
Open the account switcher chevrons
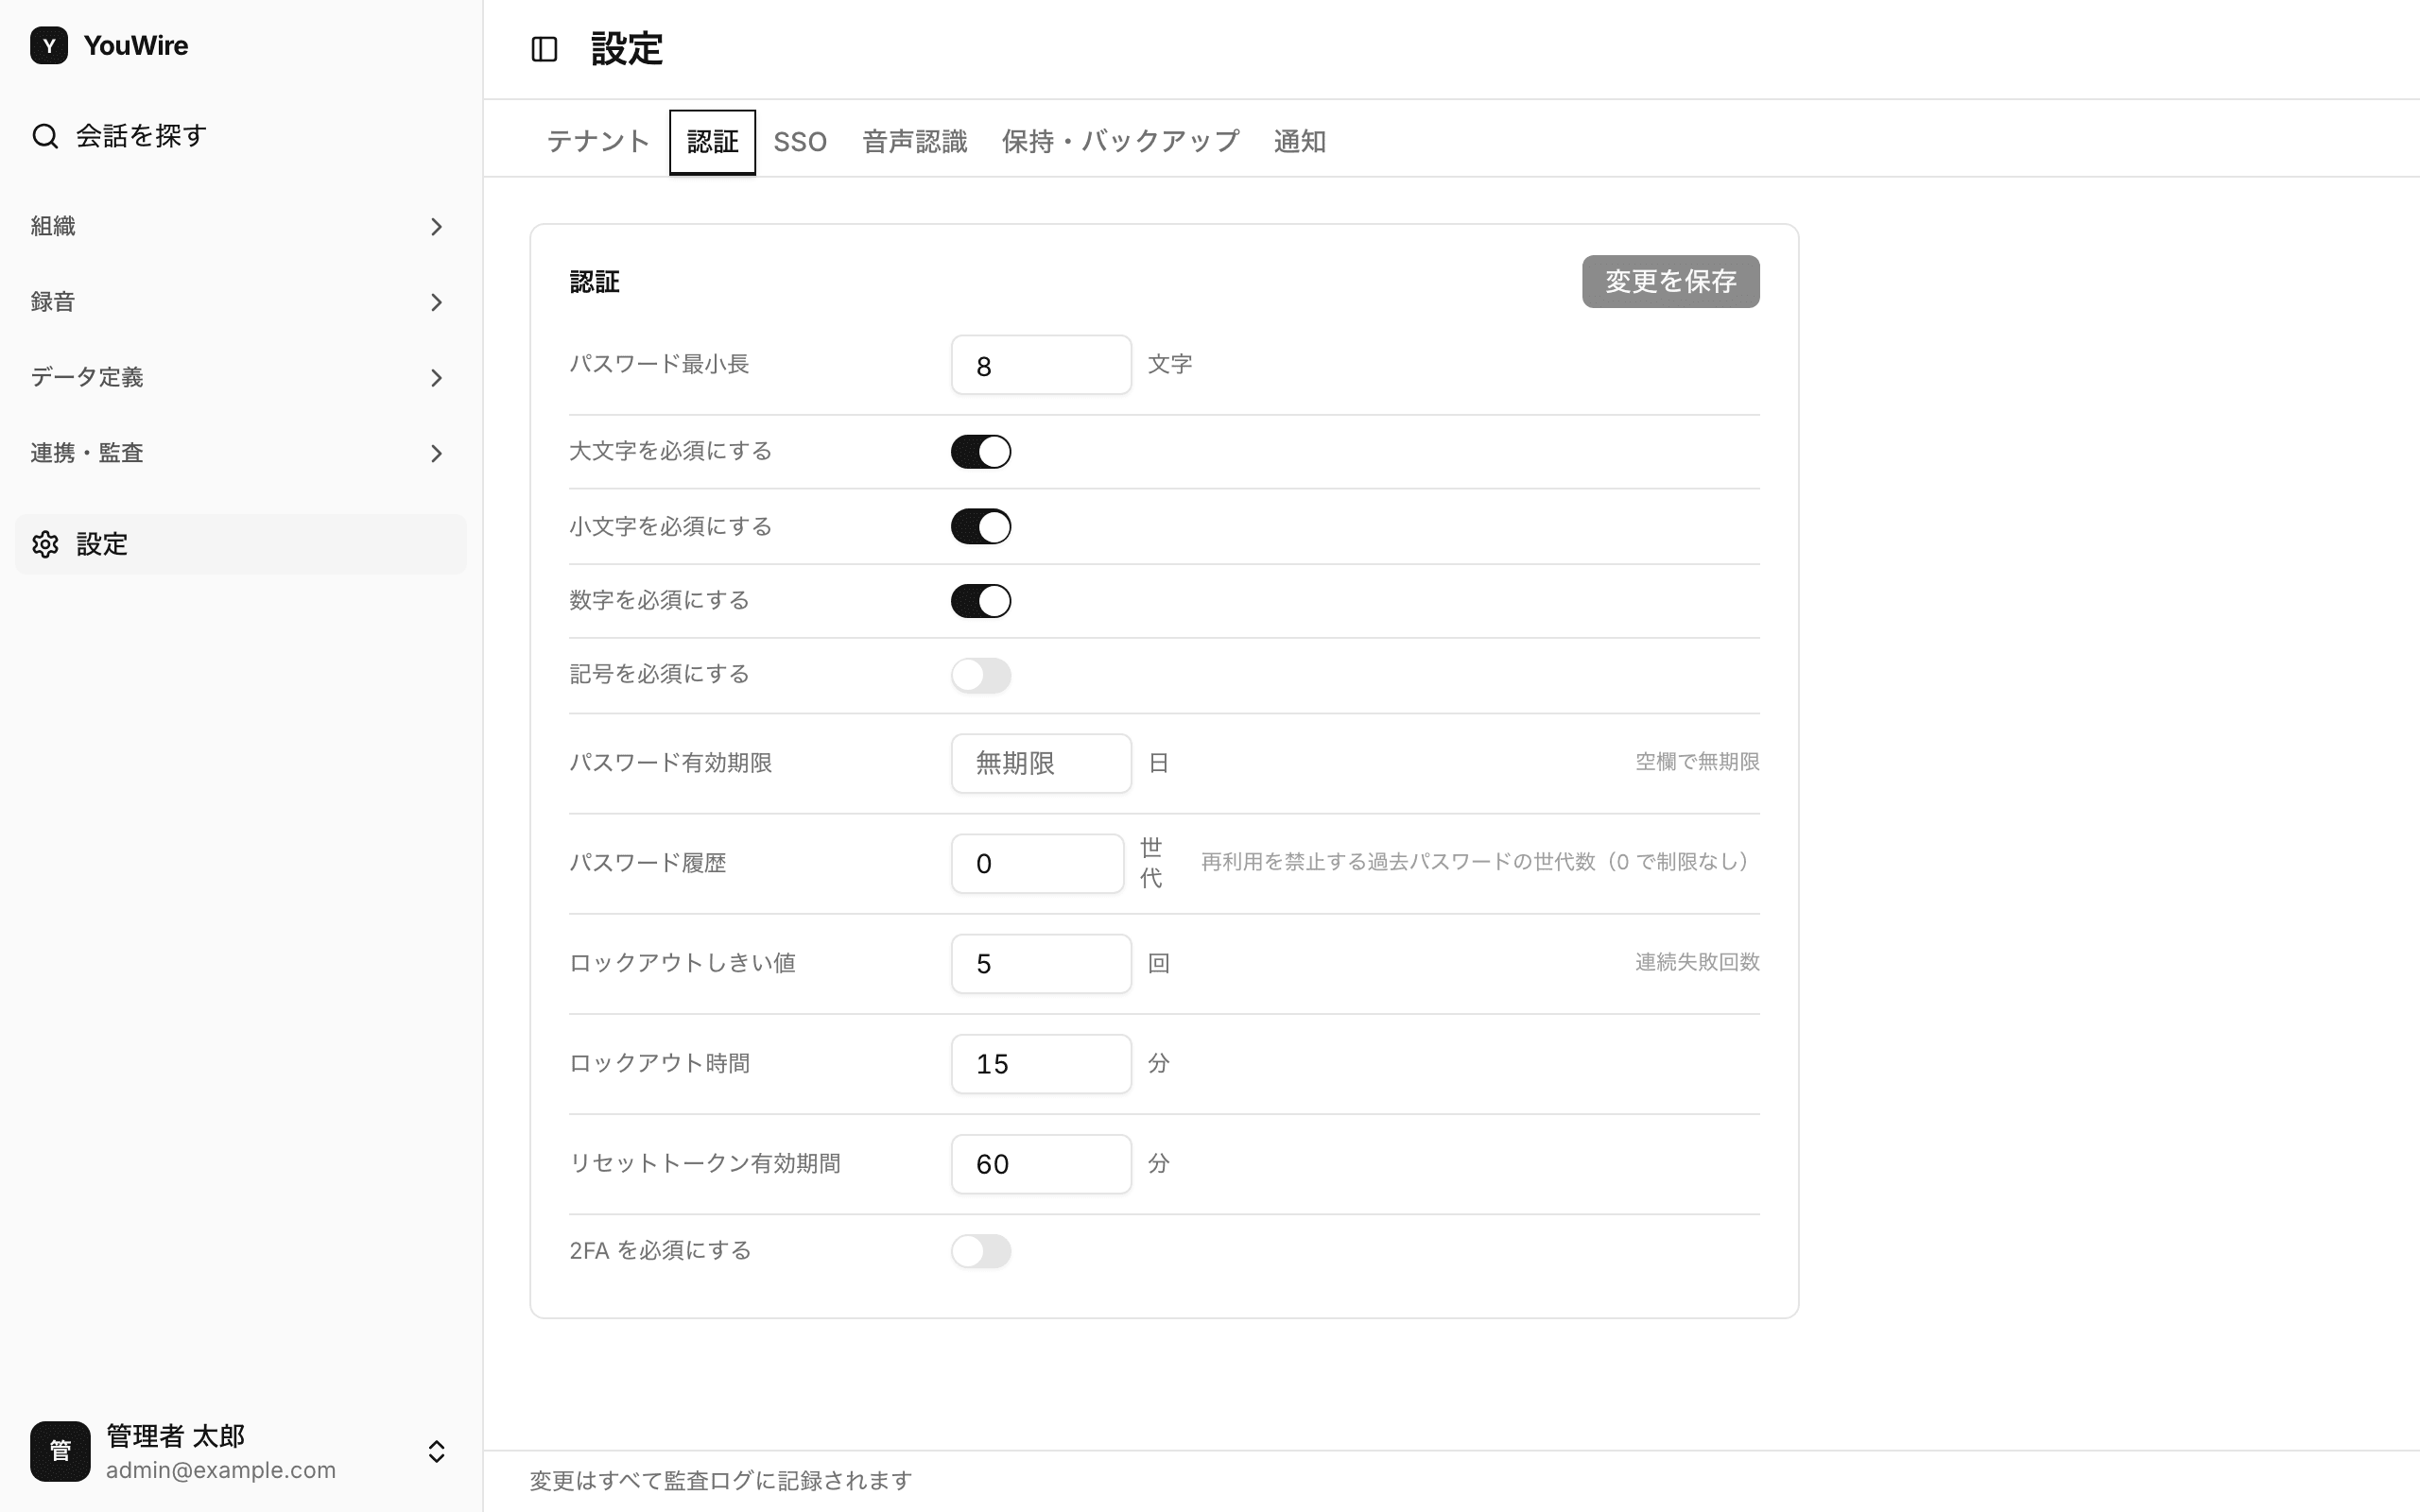(436, 1451)
